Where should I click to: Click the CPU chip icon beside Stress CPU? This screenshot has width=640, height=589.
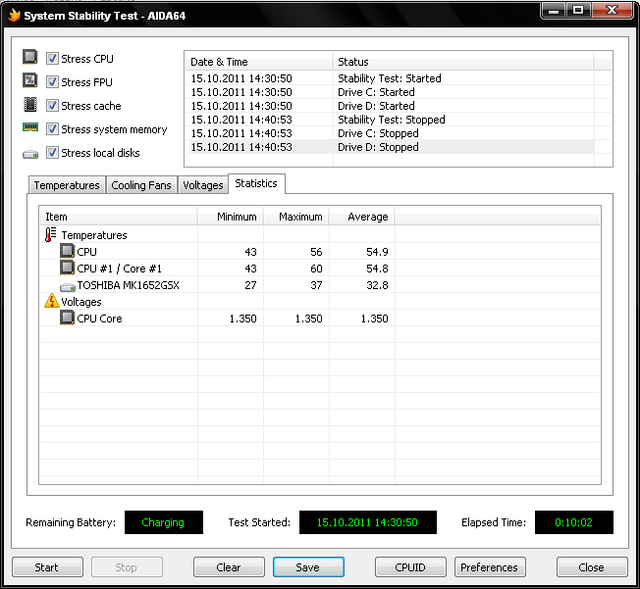point(30,58)
